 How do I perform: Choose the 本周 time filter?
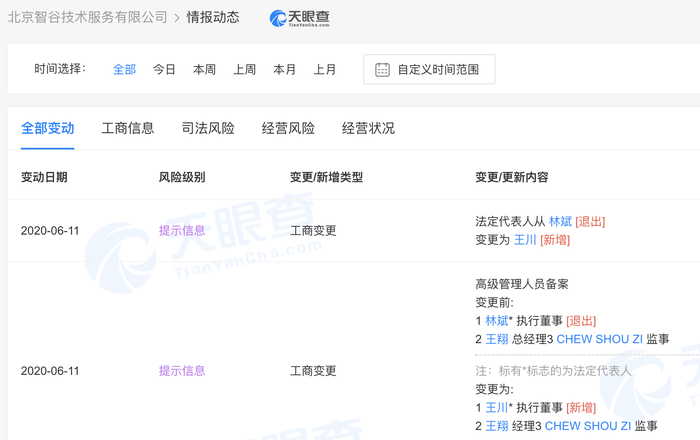pyautogui.click(x=204, y=70)
